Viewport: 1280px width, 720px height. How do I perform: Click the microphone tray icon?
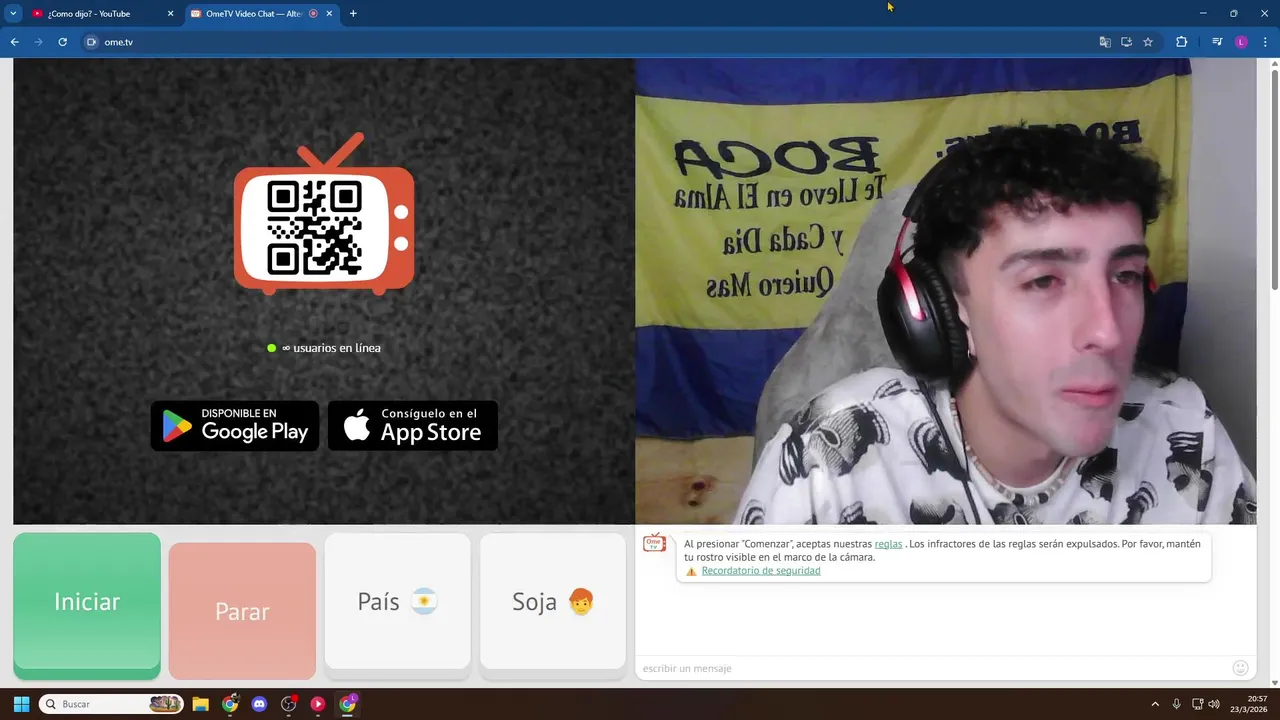click(x=1176, y=704)
